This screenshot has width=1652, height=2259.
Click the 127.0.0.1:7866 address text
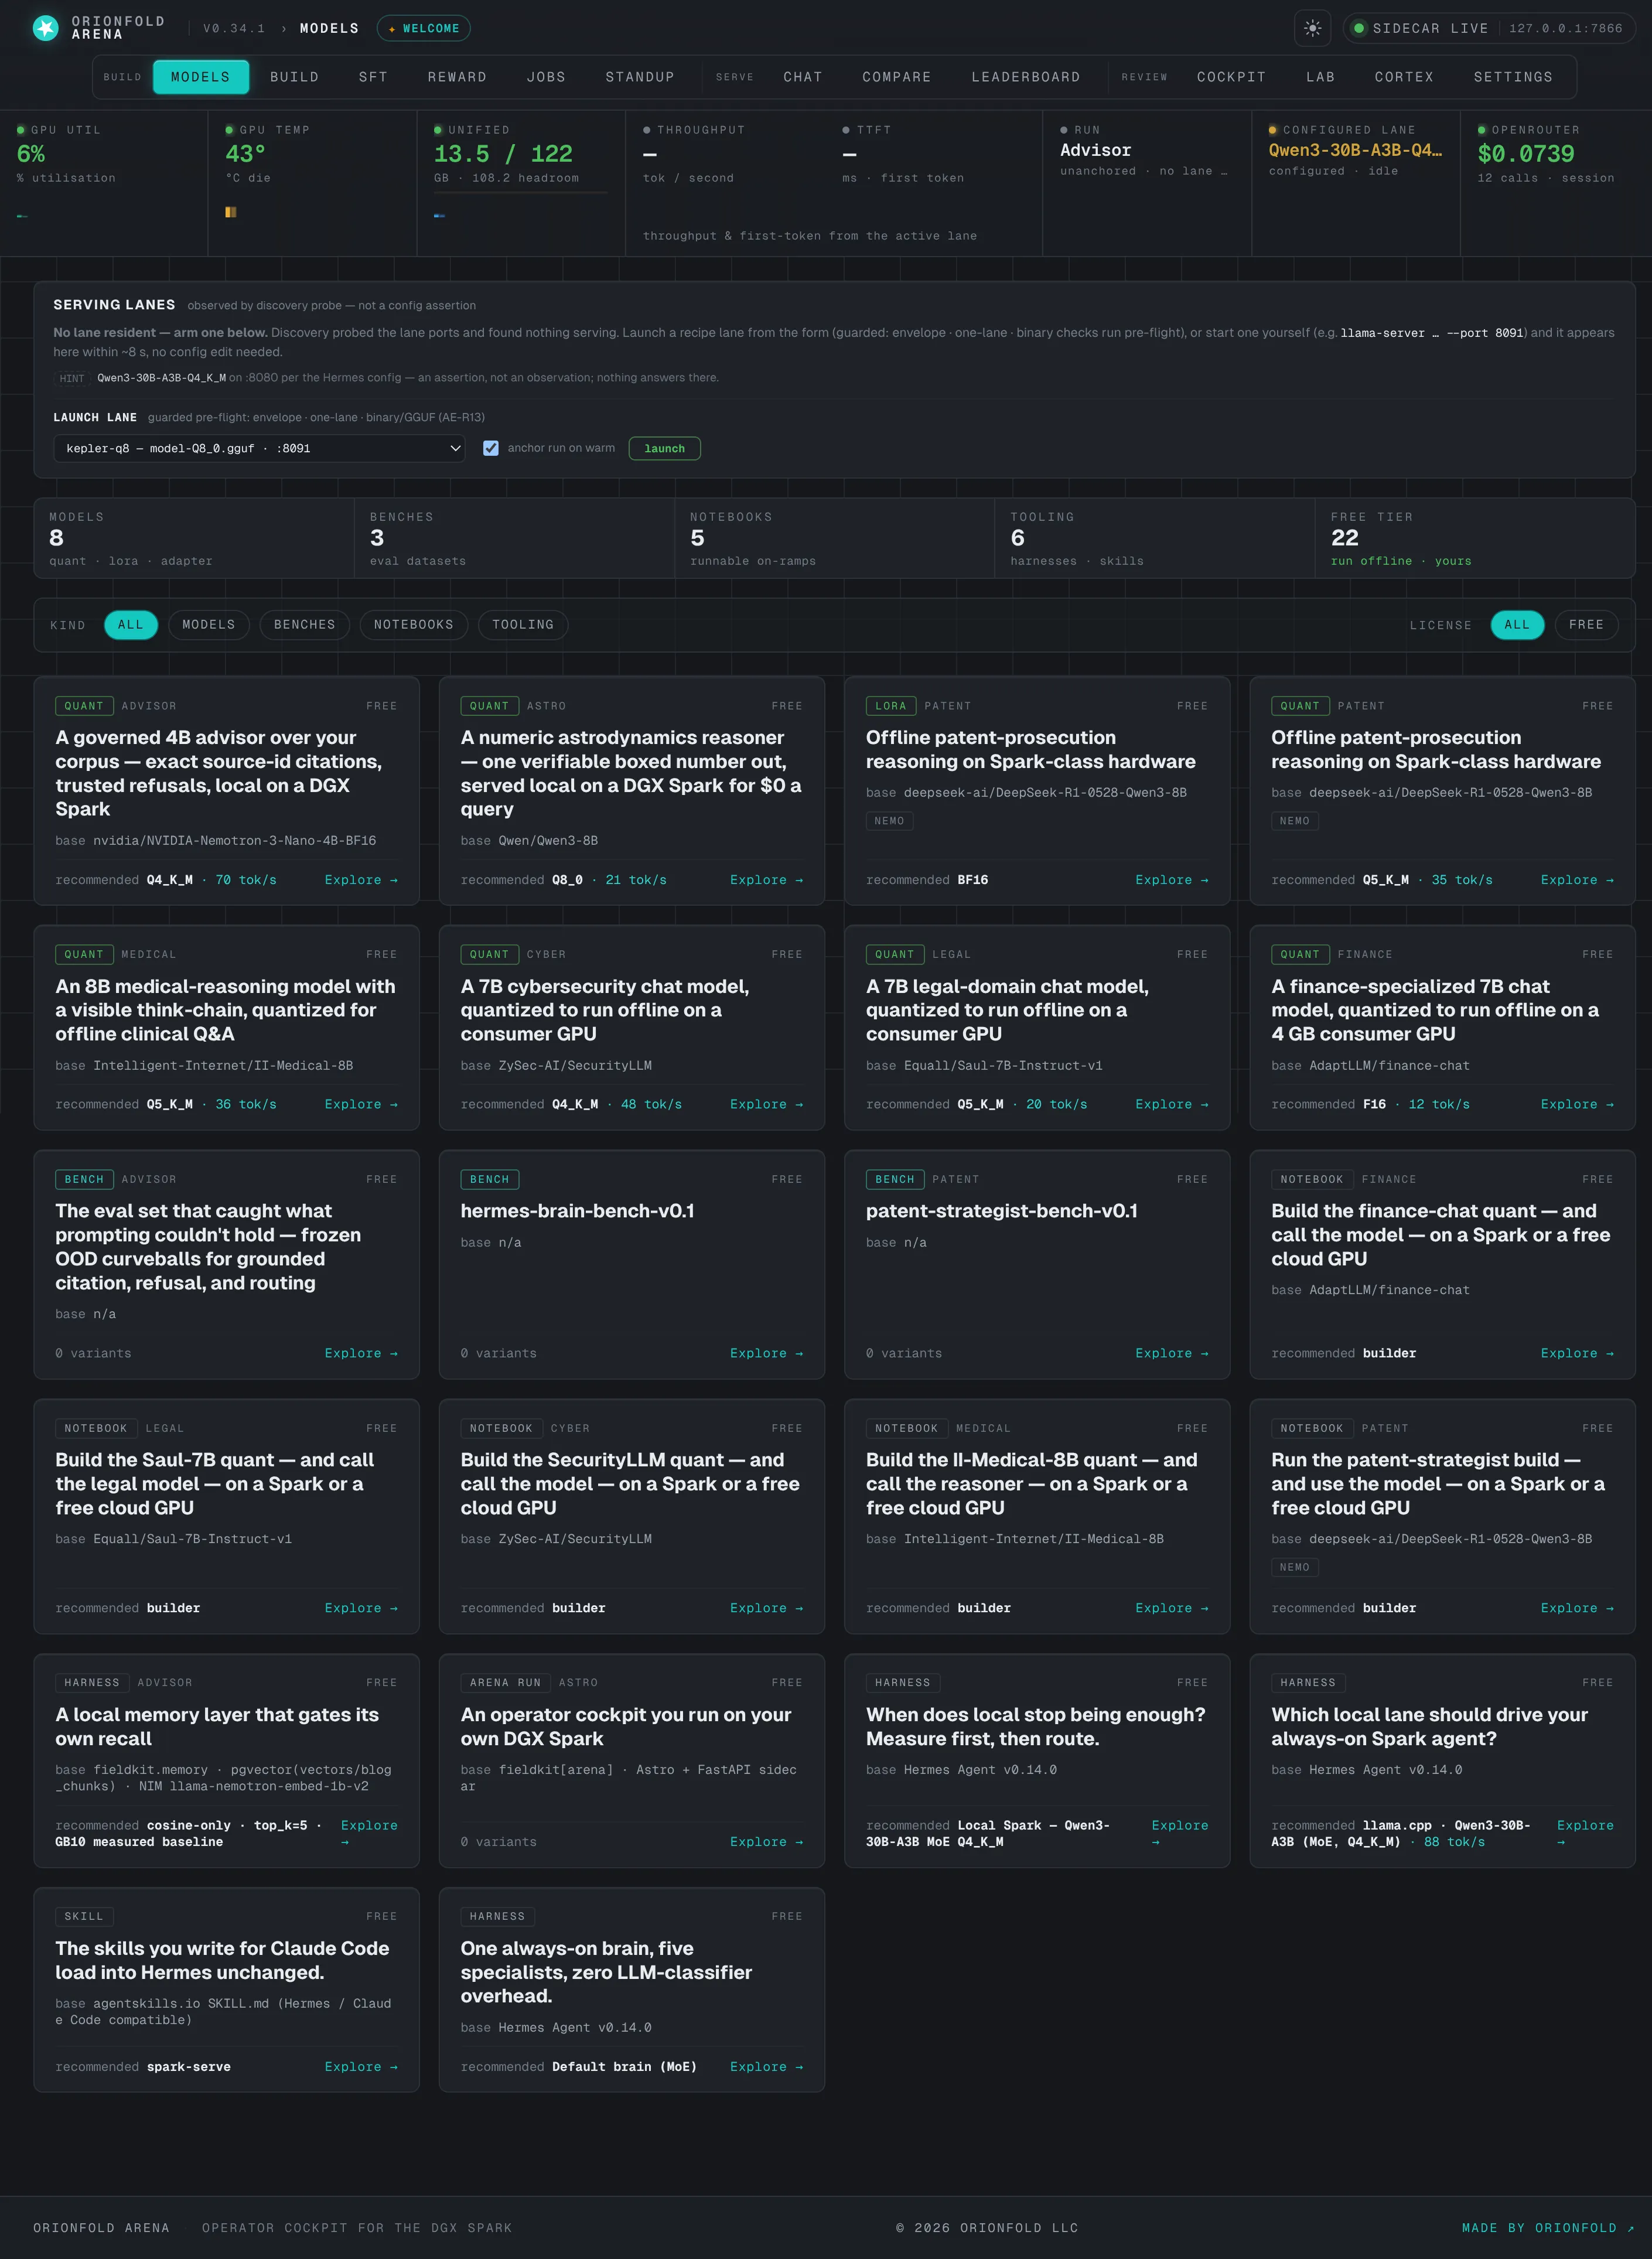coord(1565,28)
